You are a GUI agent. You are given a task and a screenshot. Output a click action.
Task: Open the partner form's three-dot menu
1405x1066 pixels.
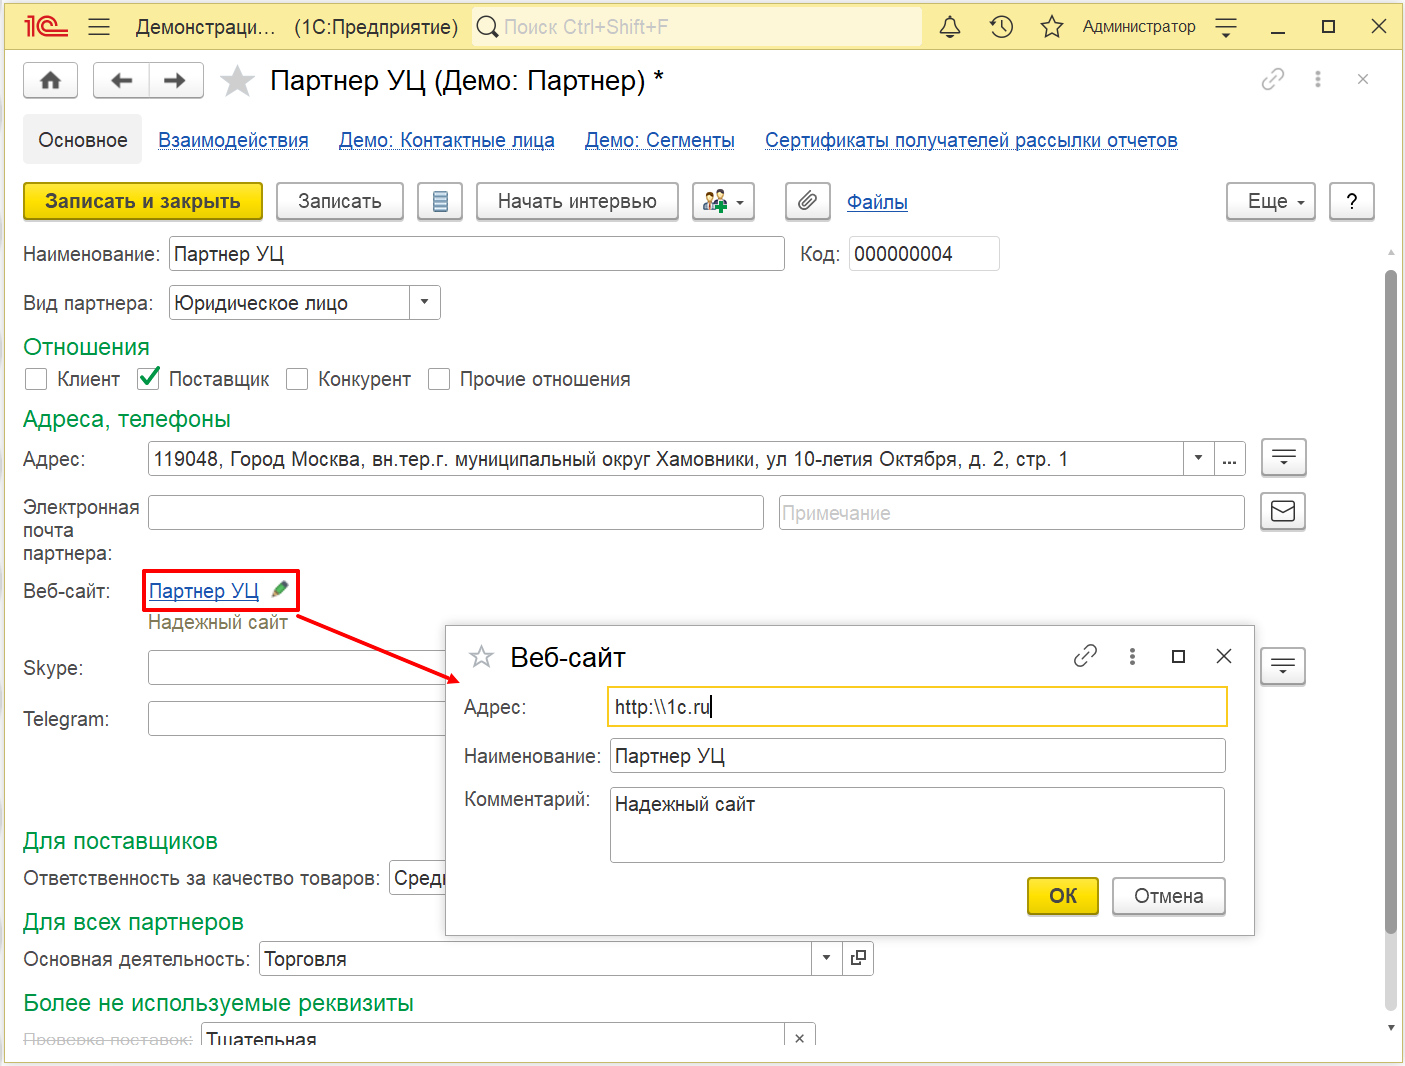coord(1318,79)
